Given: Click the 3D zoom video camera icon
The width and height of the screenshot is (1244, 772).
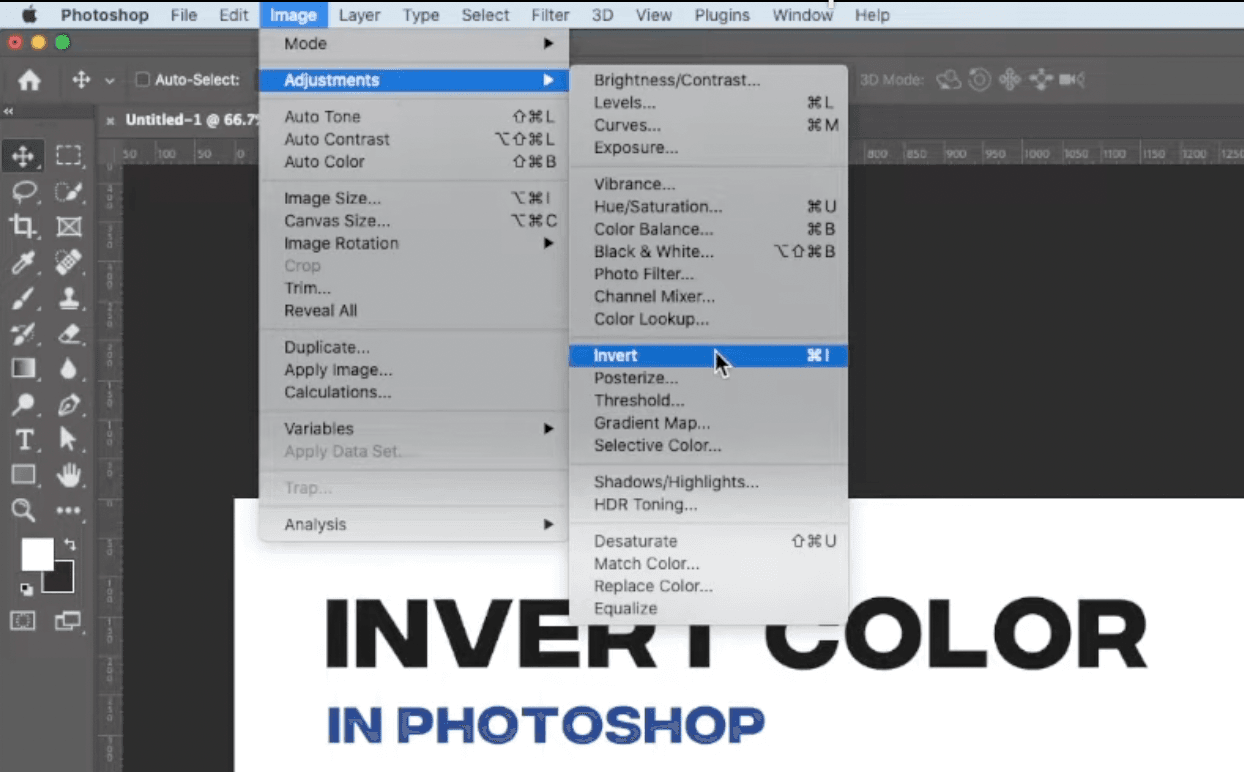Looking at the screenshot, I should 1072,80.
